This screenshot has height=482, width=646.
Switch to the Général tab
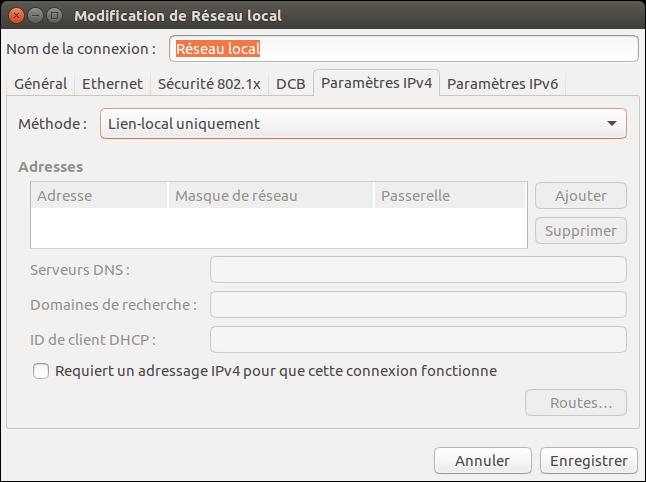tap(41, 84)
